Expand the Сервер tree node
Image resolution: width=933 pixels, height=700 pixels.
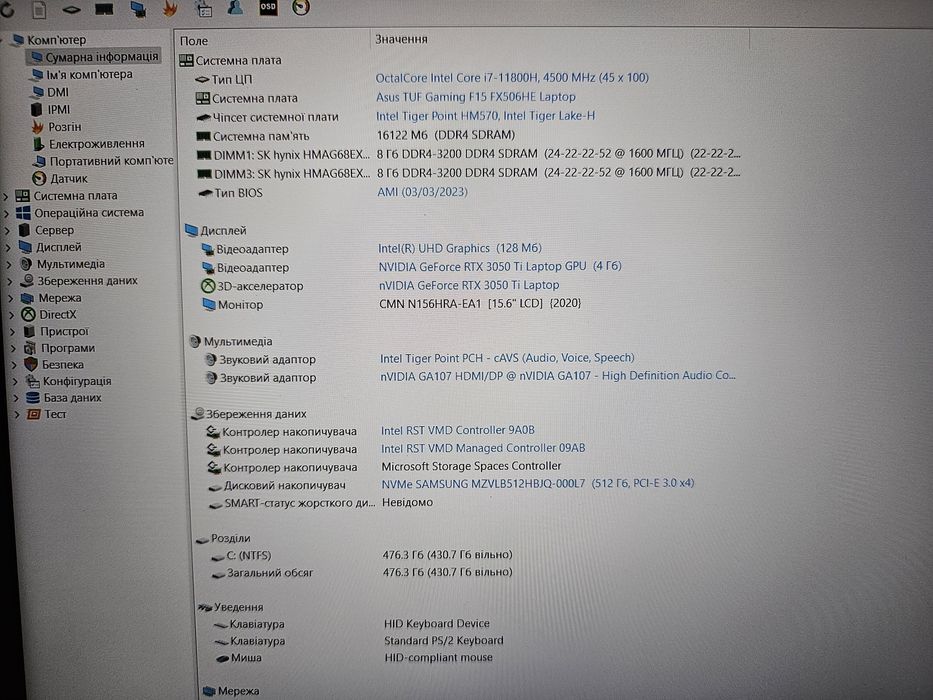coord(7,230)
